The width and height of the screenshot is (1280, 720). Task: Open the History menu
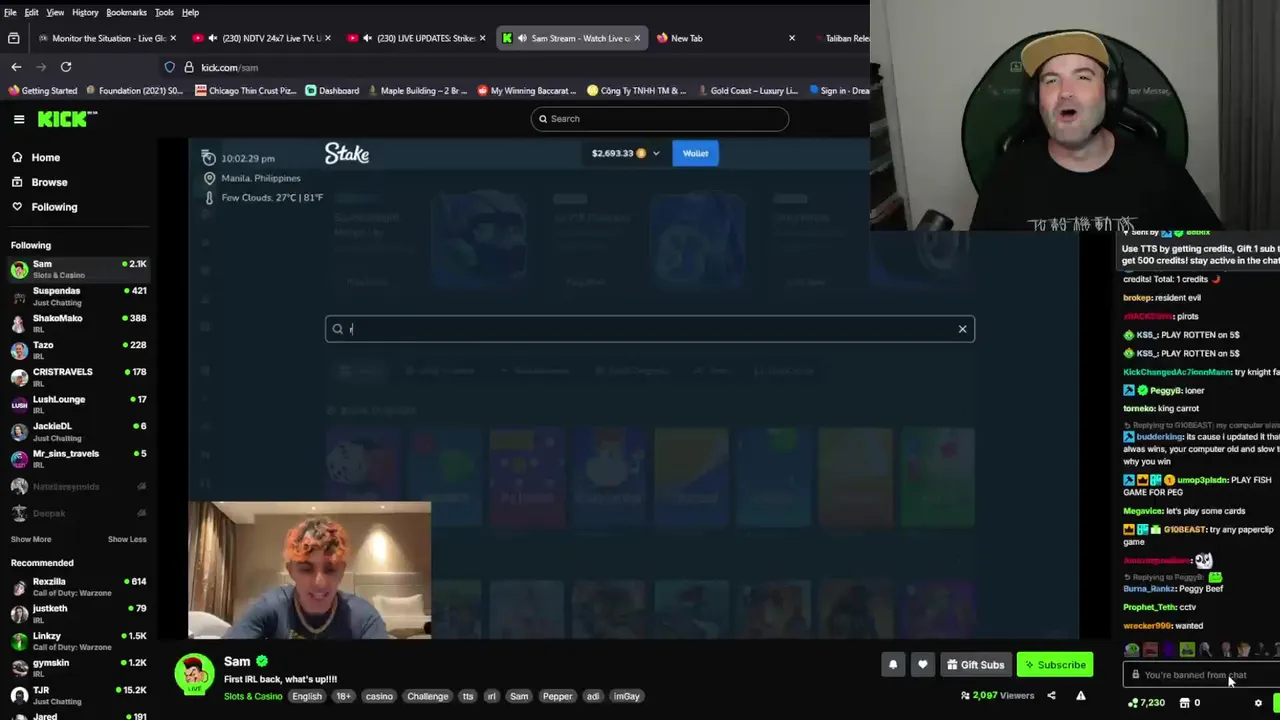(x=85, y=12)
